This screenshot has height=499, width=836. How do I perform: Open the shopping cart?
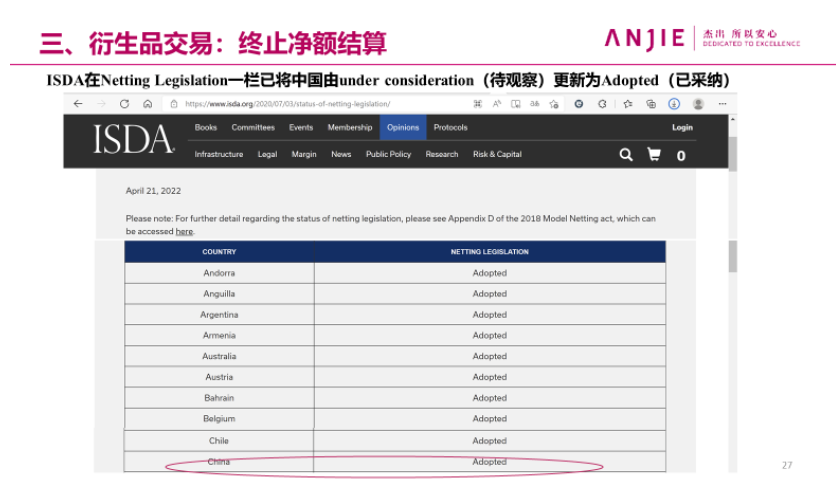654,155
